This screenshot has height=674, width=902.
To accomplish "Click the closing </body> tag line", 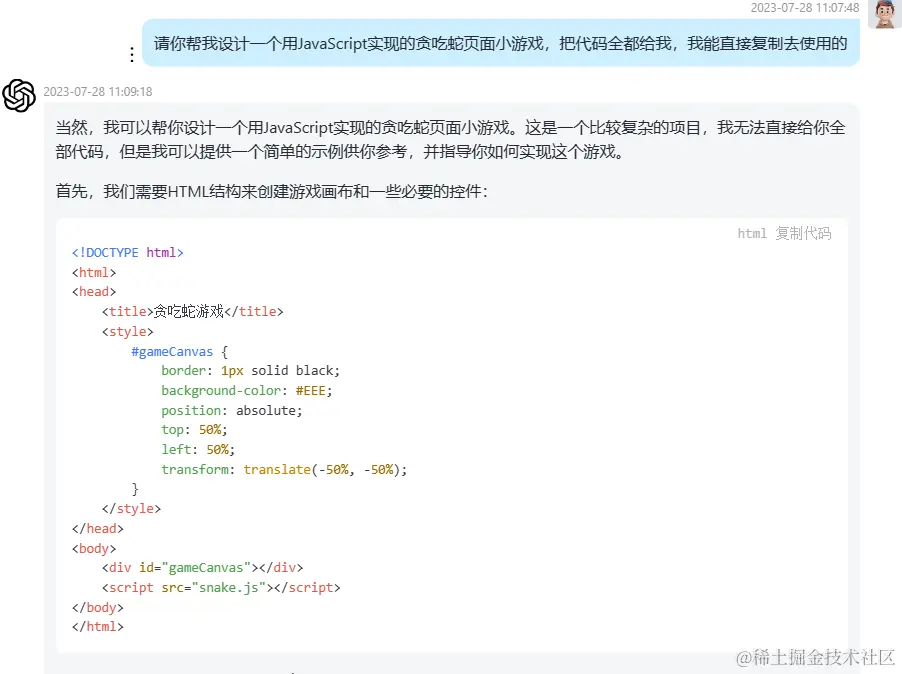I will pos(98,607).
